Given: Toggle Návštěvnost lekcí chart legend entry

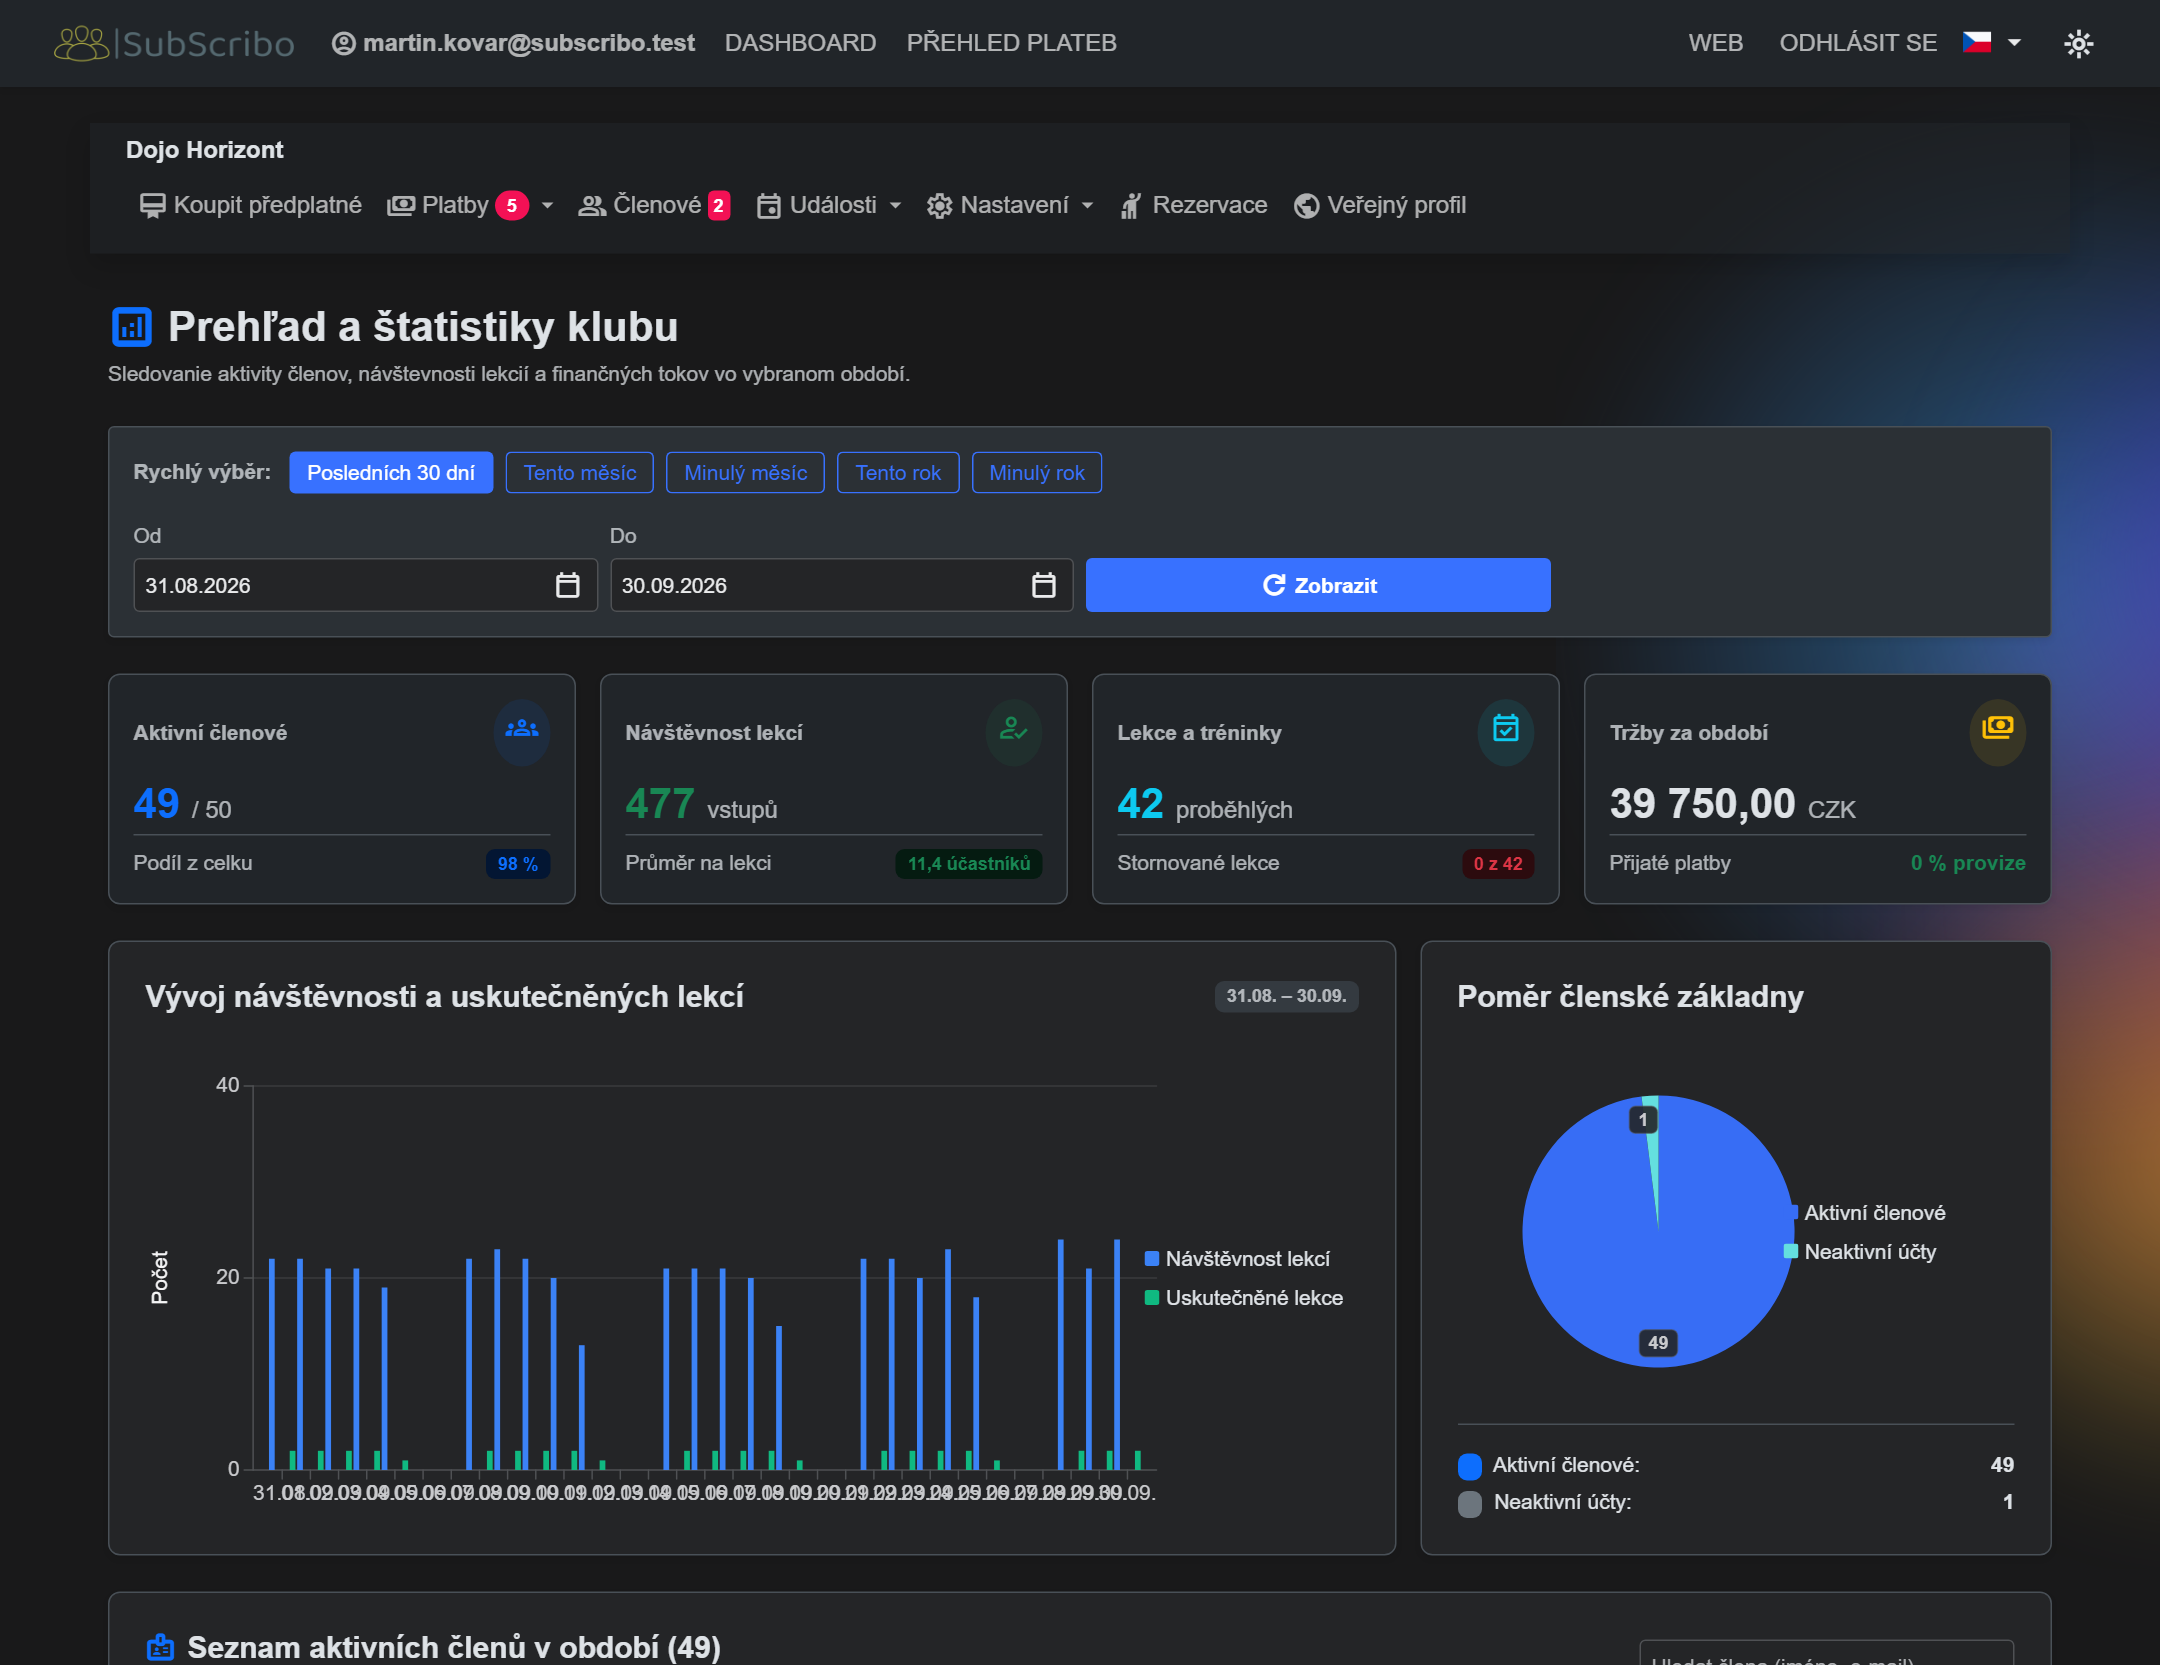Looking at the screenshot, I should (x=1237, y=1259).
